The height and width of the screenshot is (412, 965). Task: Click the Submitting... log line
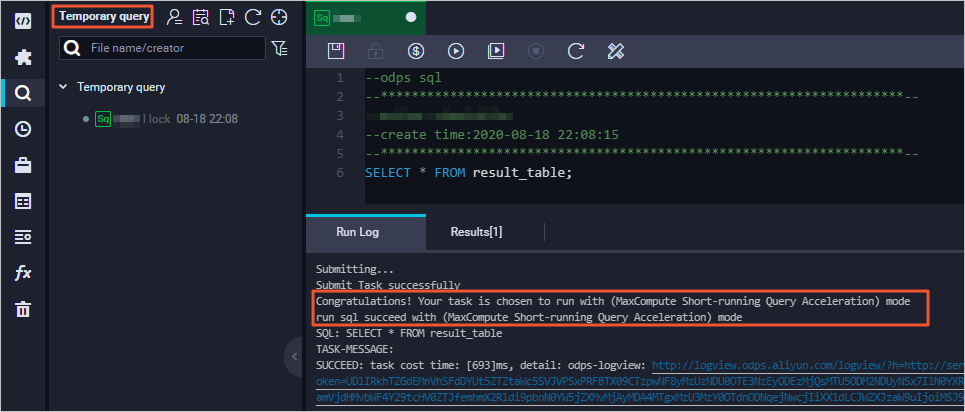(x=354, y=270)
